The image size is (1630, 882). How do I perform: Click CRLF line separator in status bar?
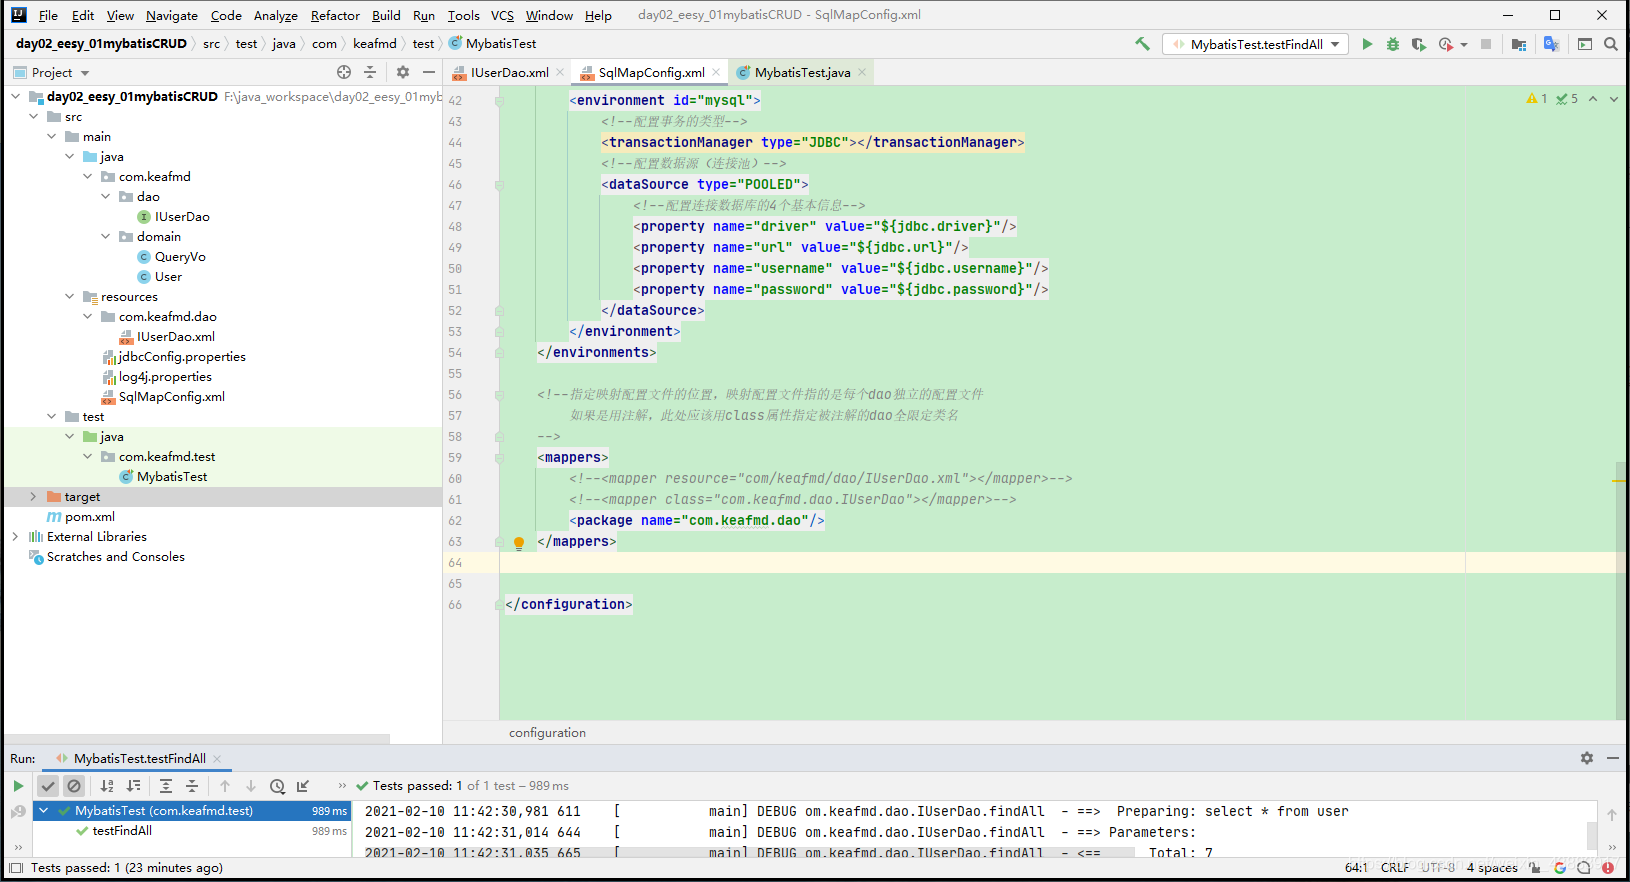(x=1394, y=868)
